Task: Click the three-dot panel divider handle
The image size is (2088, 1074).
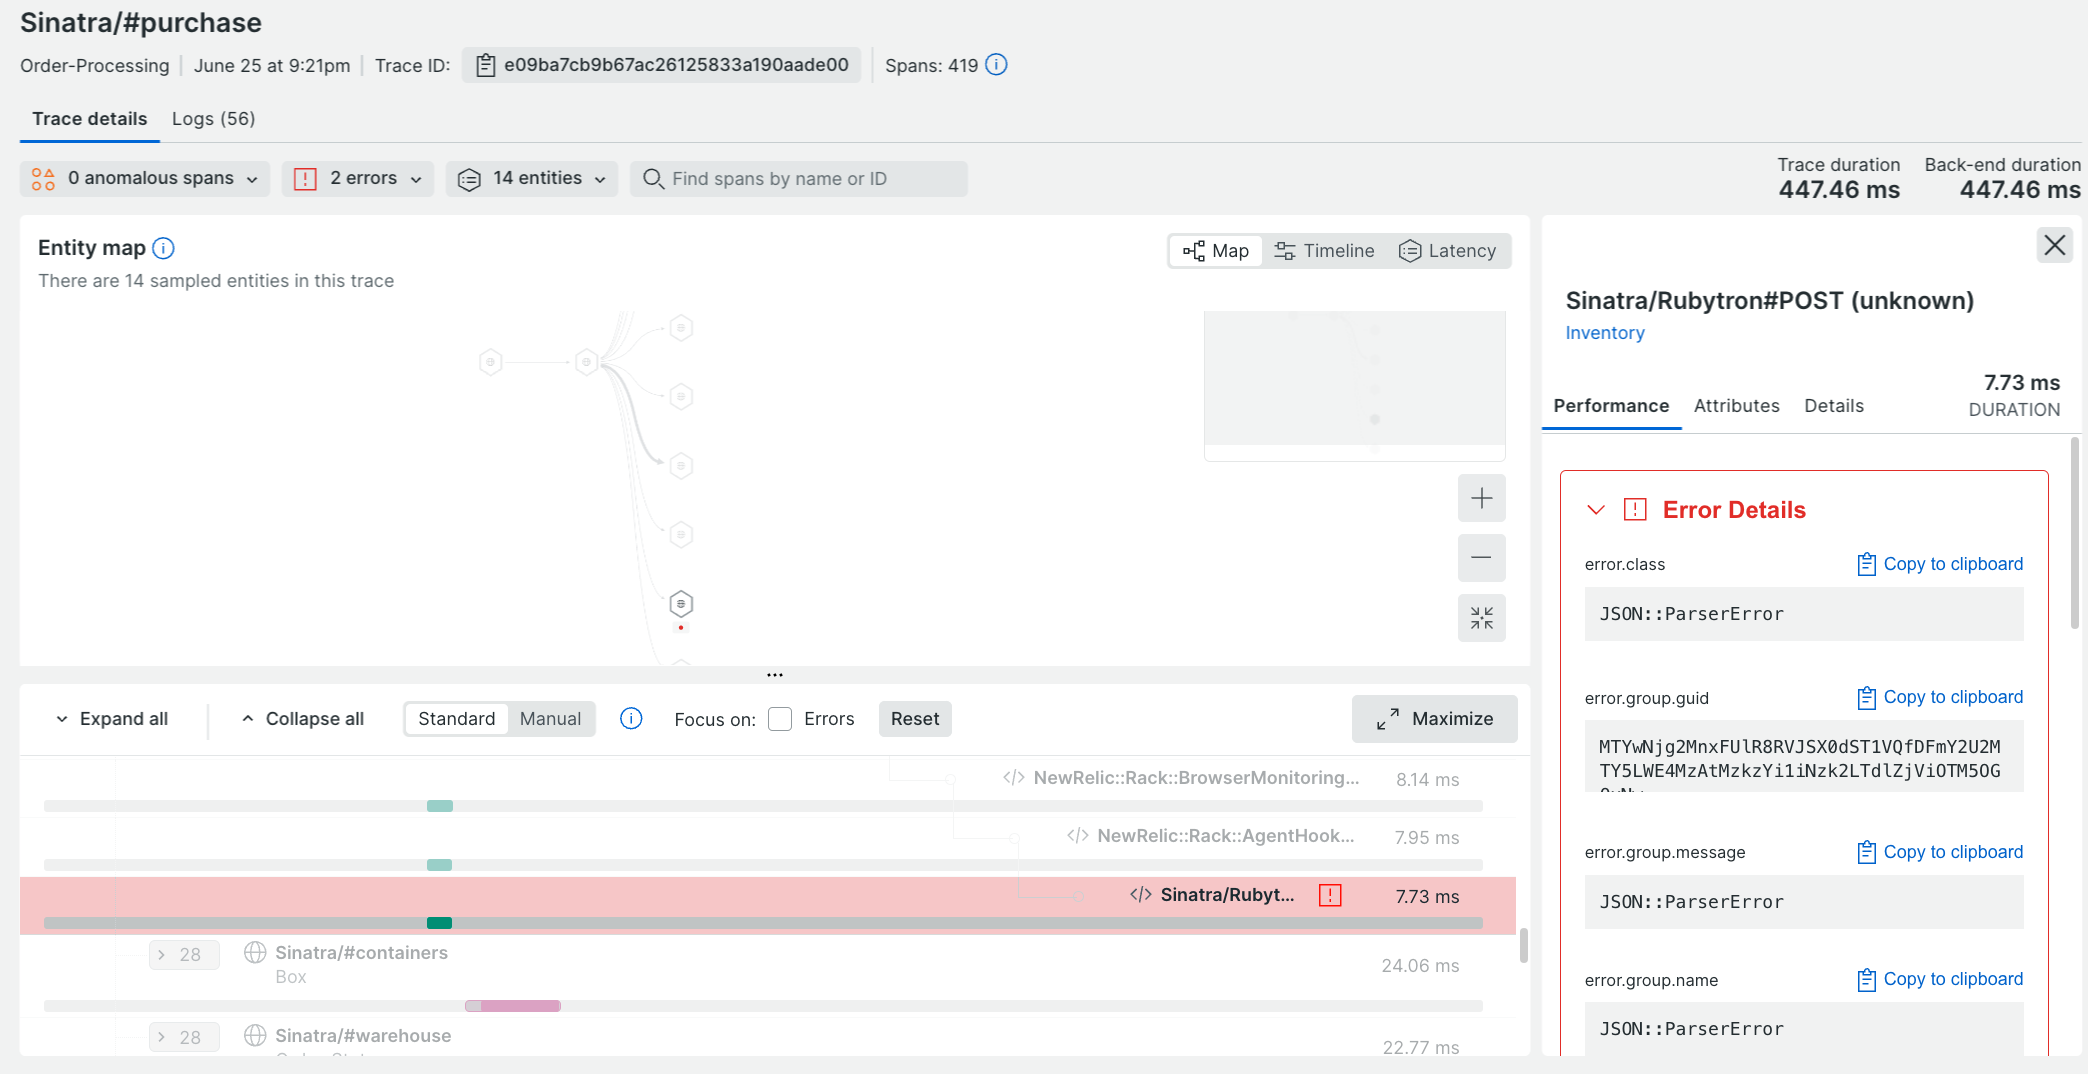Action: tap(775, 675)
